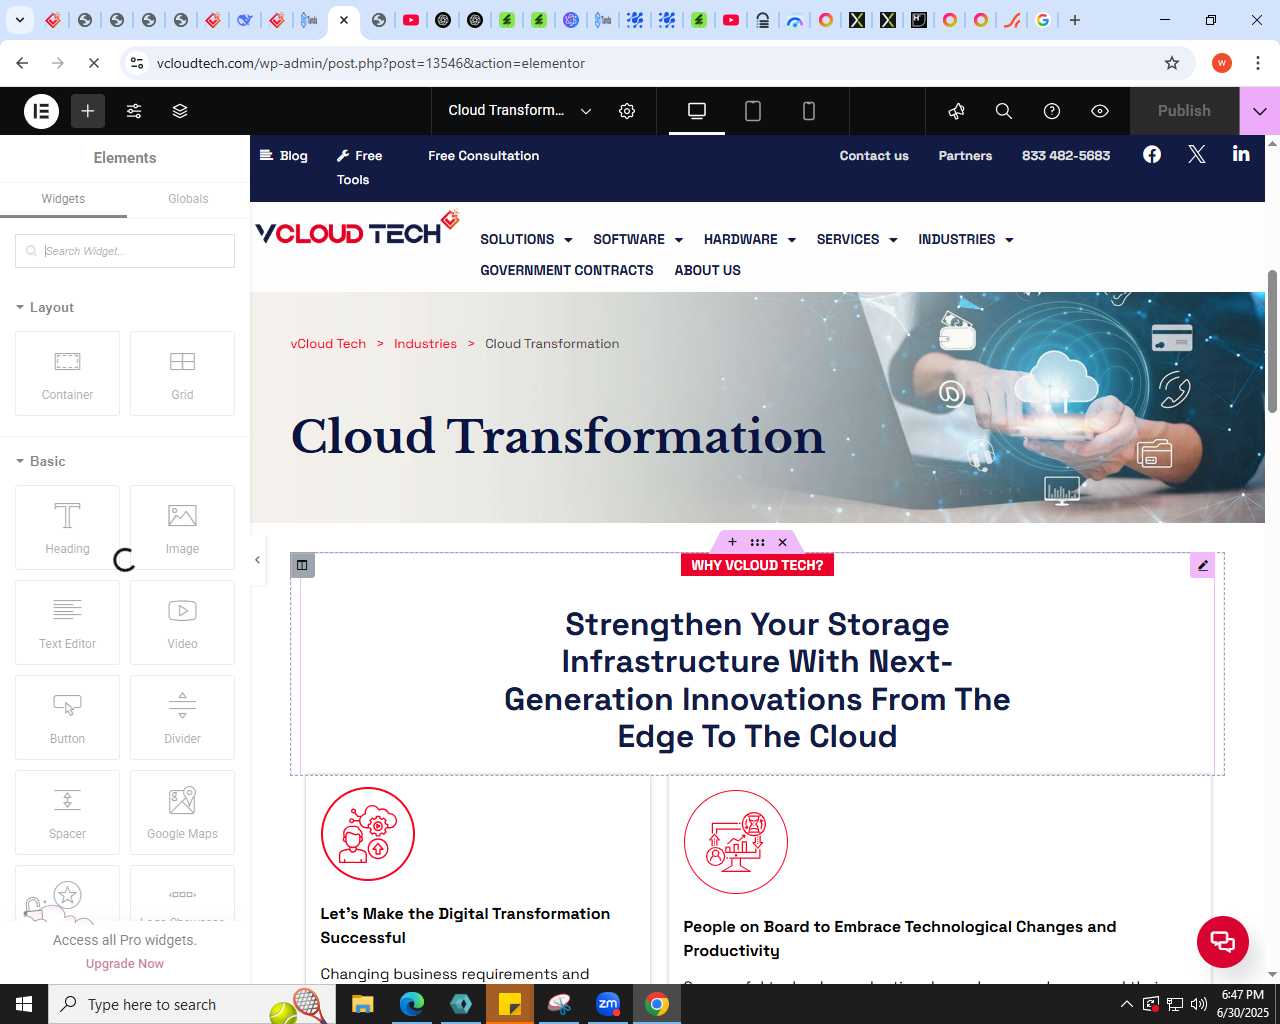Expand the SOFTWARE menu
The height and width of the screenshot is (1024, 1280).
(638, 239)
